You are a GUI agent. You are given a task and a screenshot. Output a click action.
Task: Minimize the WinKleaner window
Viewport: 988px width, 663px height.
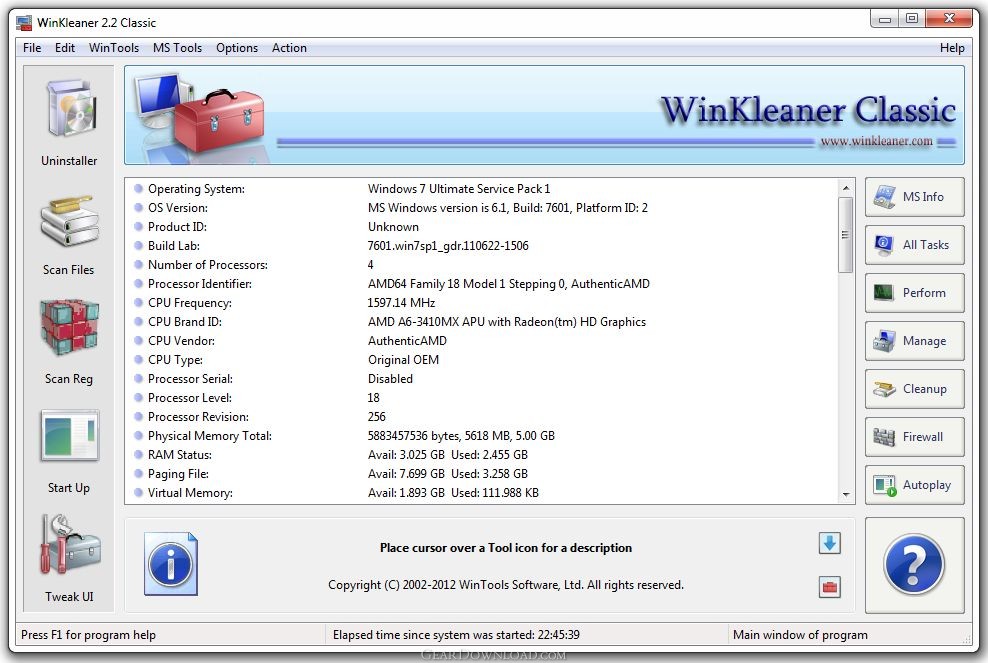[885, 19]
